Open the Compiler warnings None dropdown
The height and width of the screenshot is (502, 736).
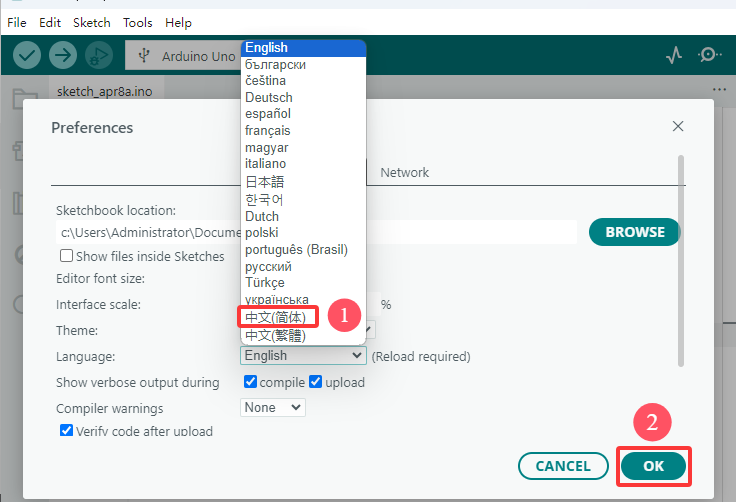273,407
